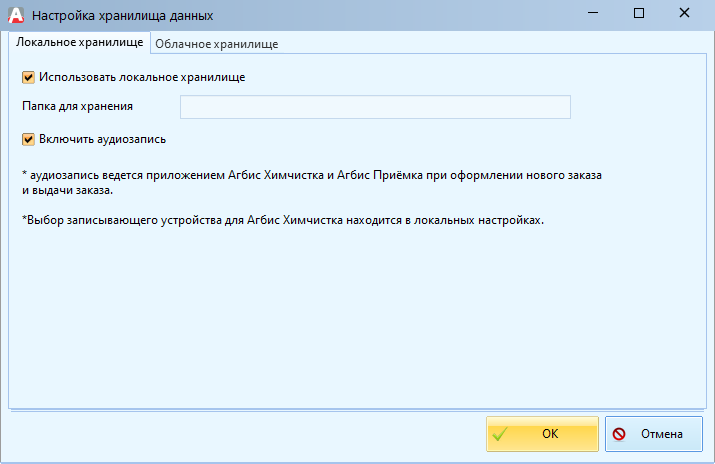The image size is (715, 464).
Task: Maximize the storage settings window
Action: (x=639, y=15)
